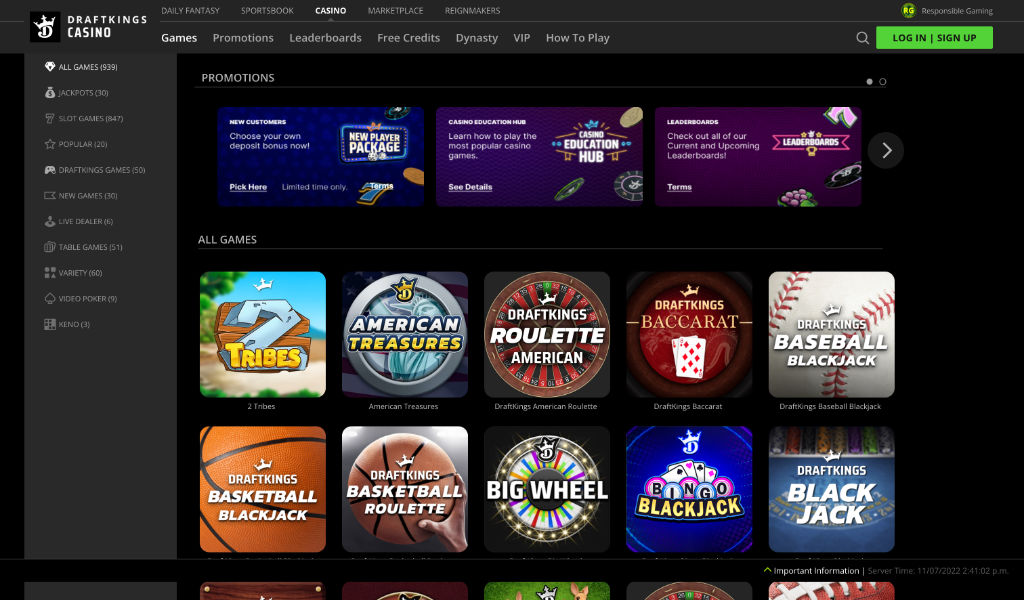Click the Log In | Sign Up button
This screenshot has width=1024, height=600.
tap(934, 38)
